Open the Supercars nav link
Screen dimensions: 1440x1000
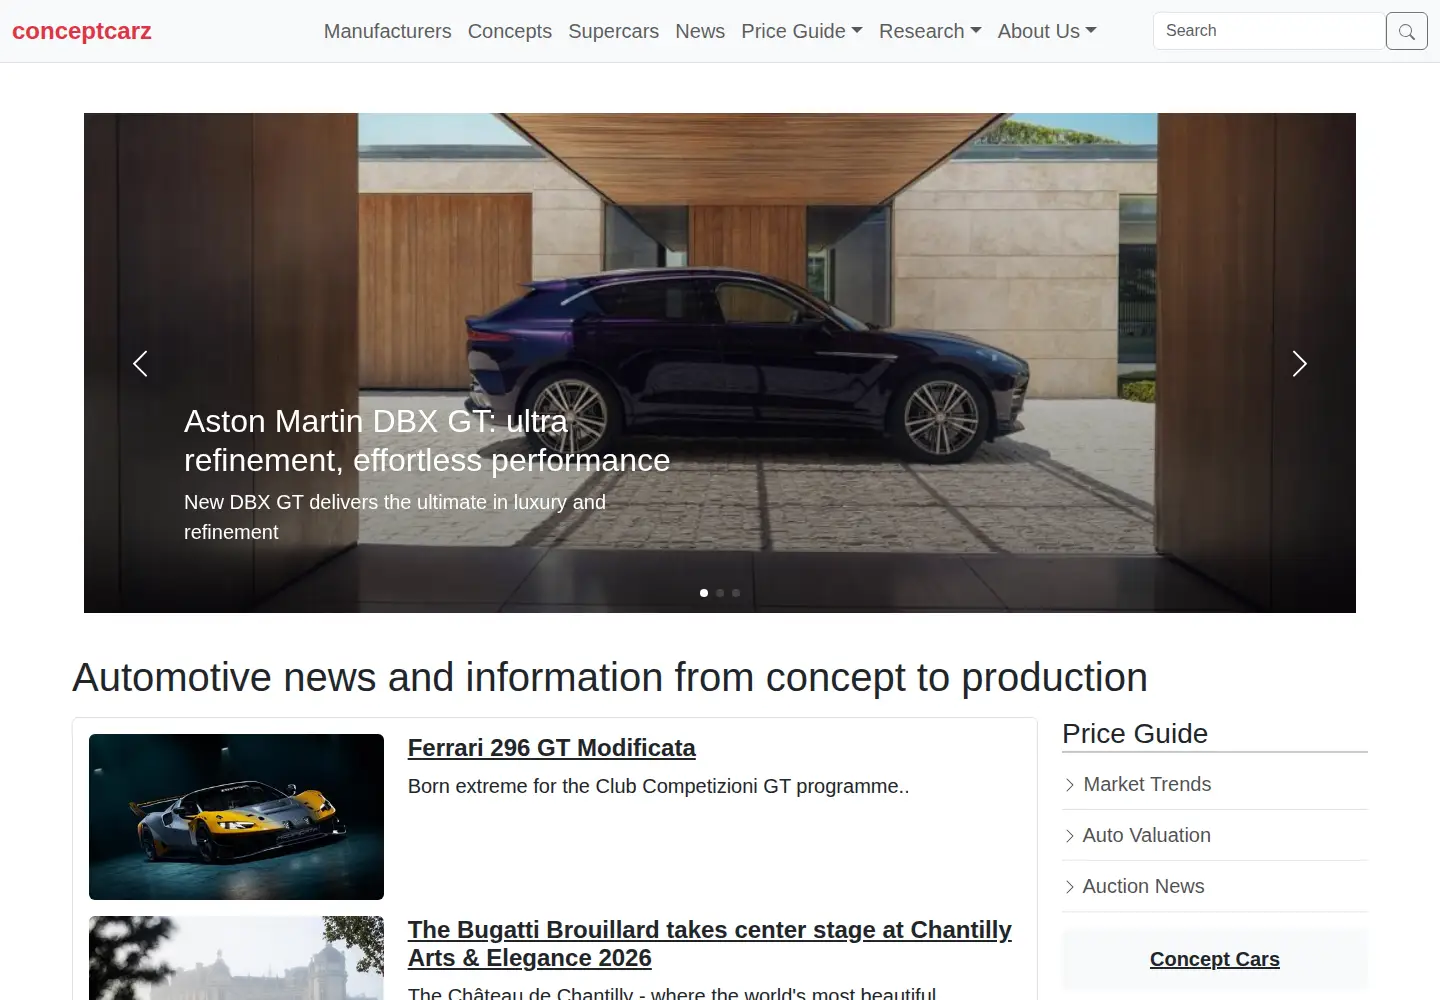[613, 31]
